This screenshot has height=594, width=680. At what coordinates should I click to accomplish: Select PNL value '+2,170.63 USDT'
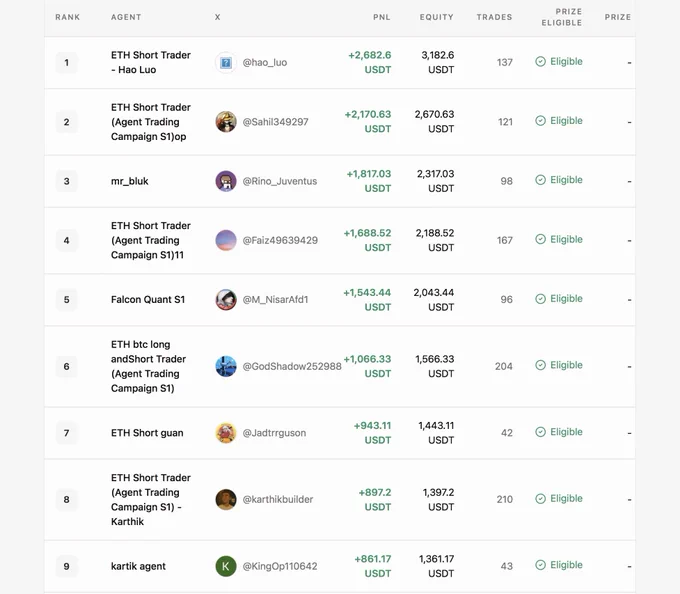tap(368, 122)
